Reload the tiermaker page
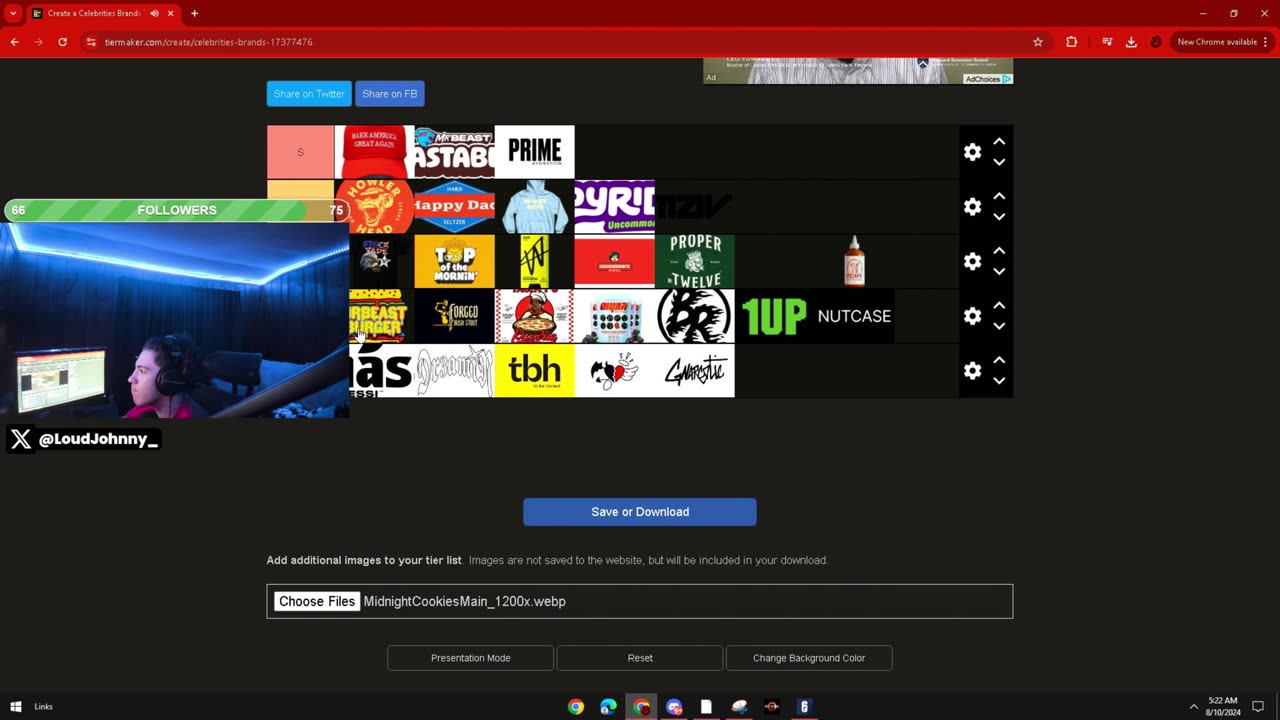 tap(62, 42)
